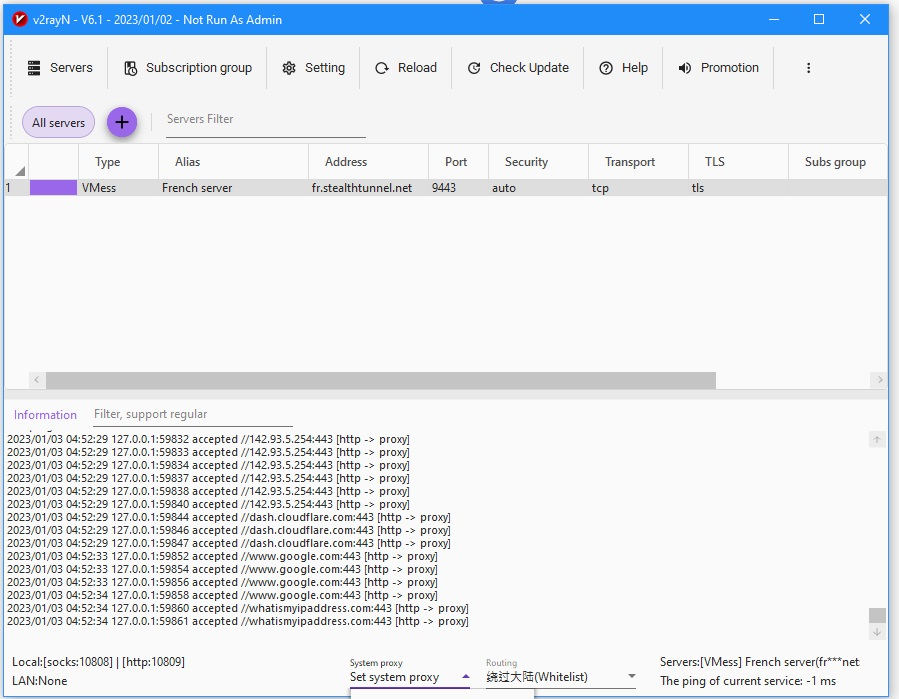Open the three-dot overflow menu

[808, 68]
